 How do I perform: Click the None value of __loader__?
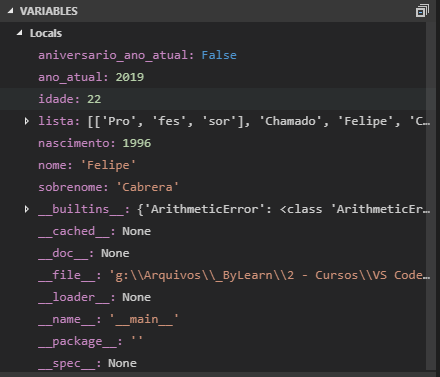(x=137, y=297)
